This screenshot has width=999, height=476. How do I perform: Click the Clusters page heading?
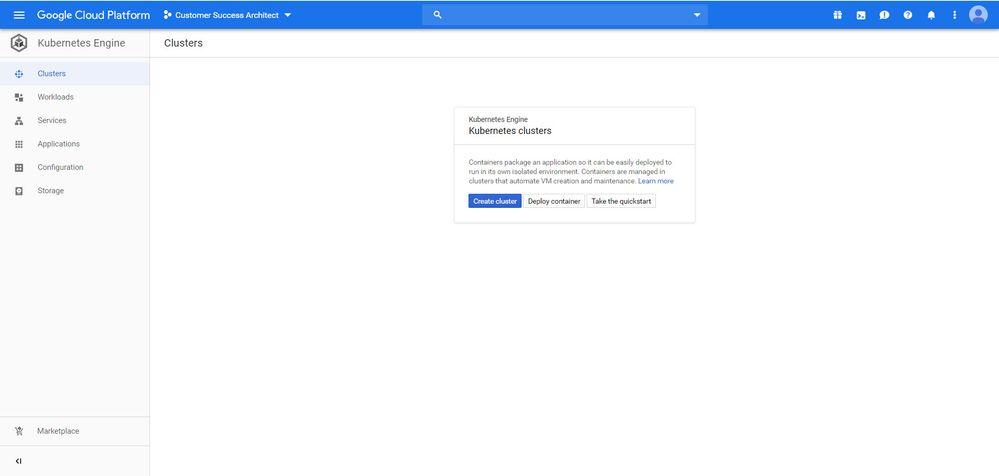click(x=183, y=43)
